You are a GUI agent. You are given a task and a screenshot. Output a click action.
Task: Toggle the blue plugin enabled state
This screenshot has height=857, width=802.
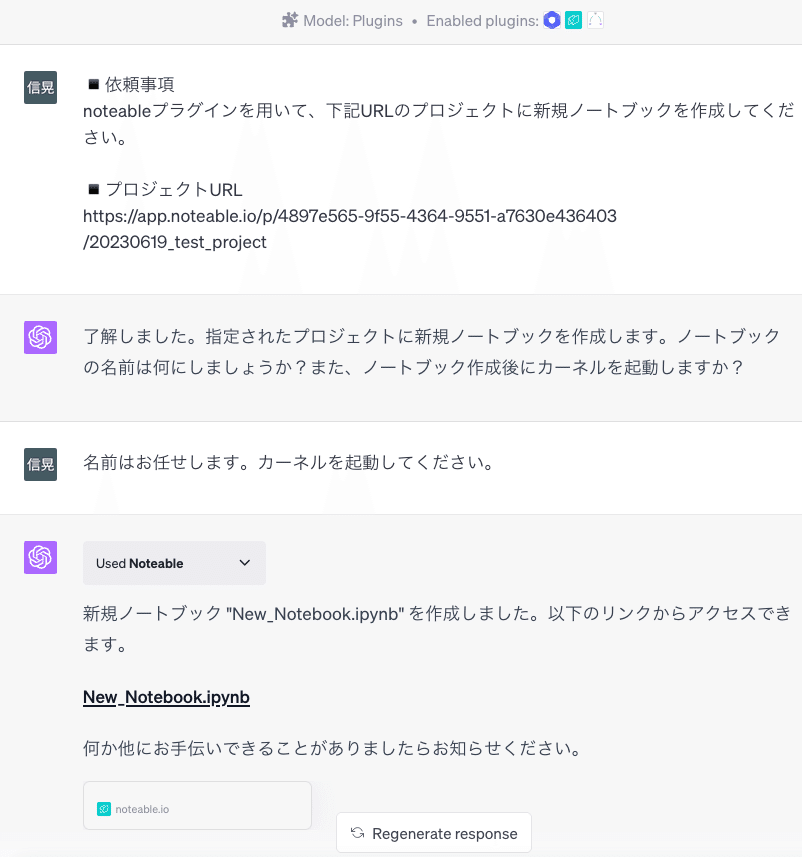[x=551, y=19]
